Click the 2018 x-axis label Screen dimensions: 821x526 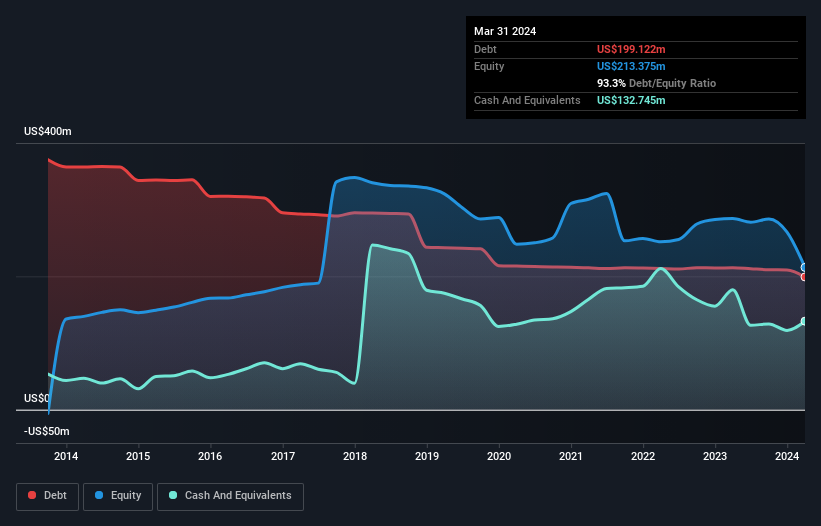[355, 456]
